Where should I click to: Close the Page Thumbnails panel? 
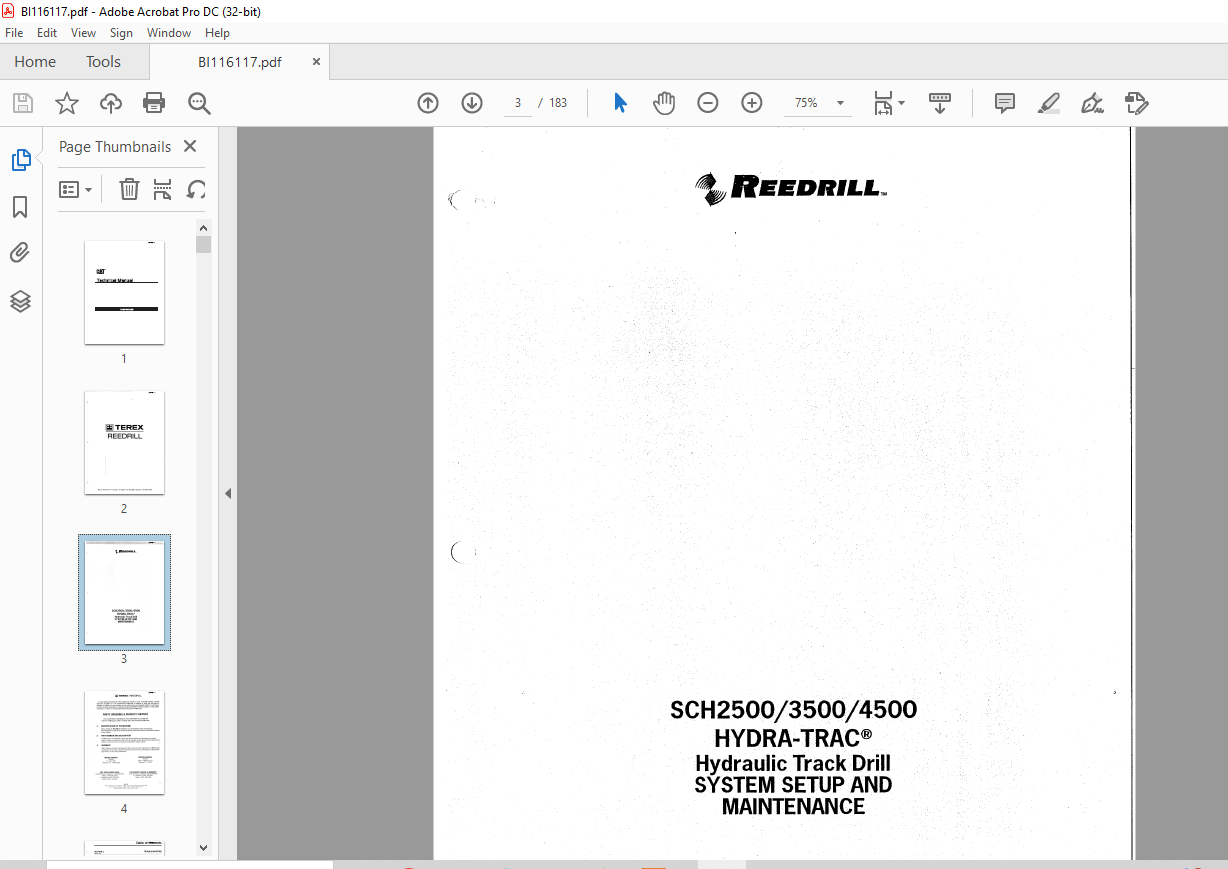[x=190, y=146]
